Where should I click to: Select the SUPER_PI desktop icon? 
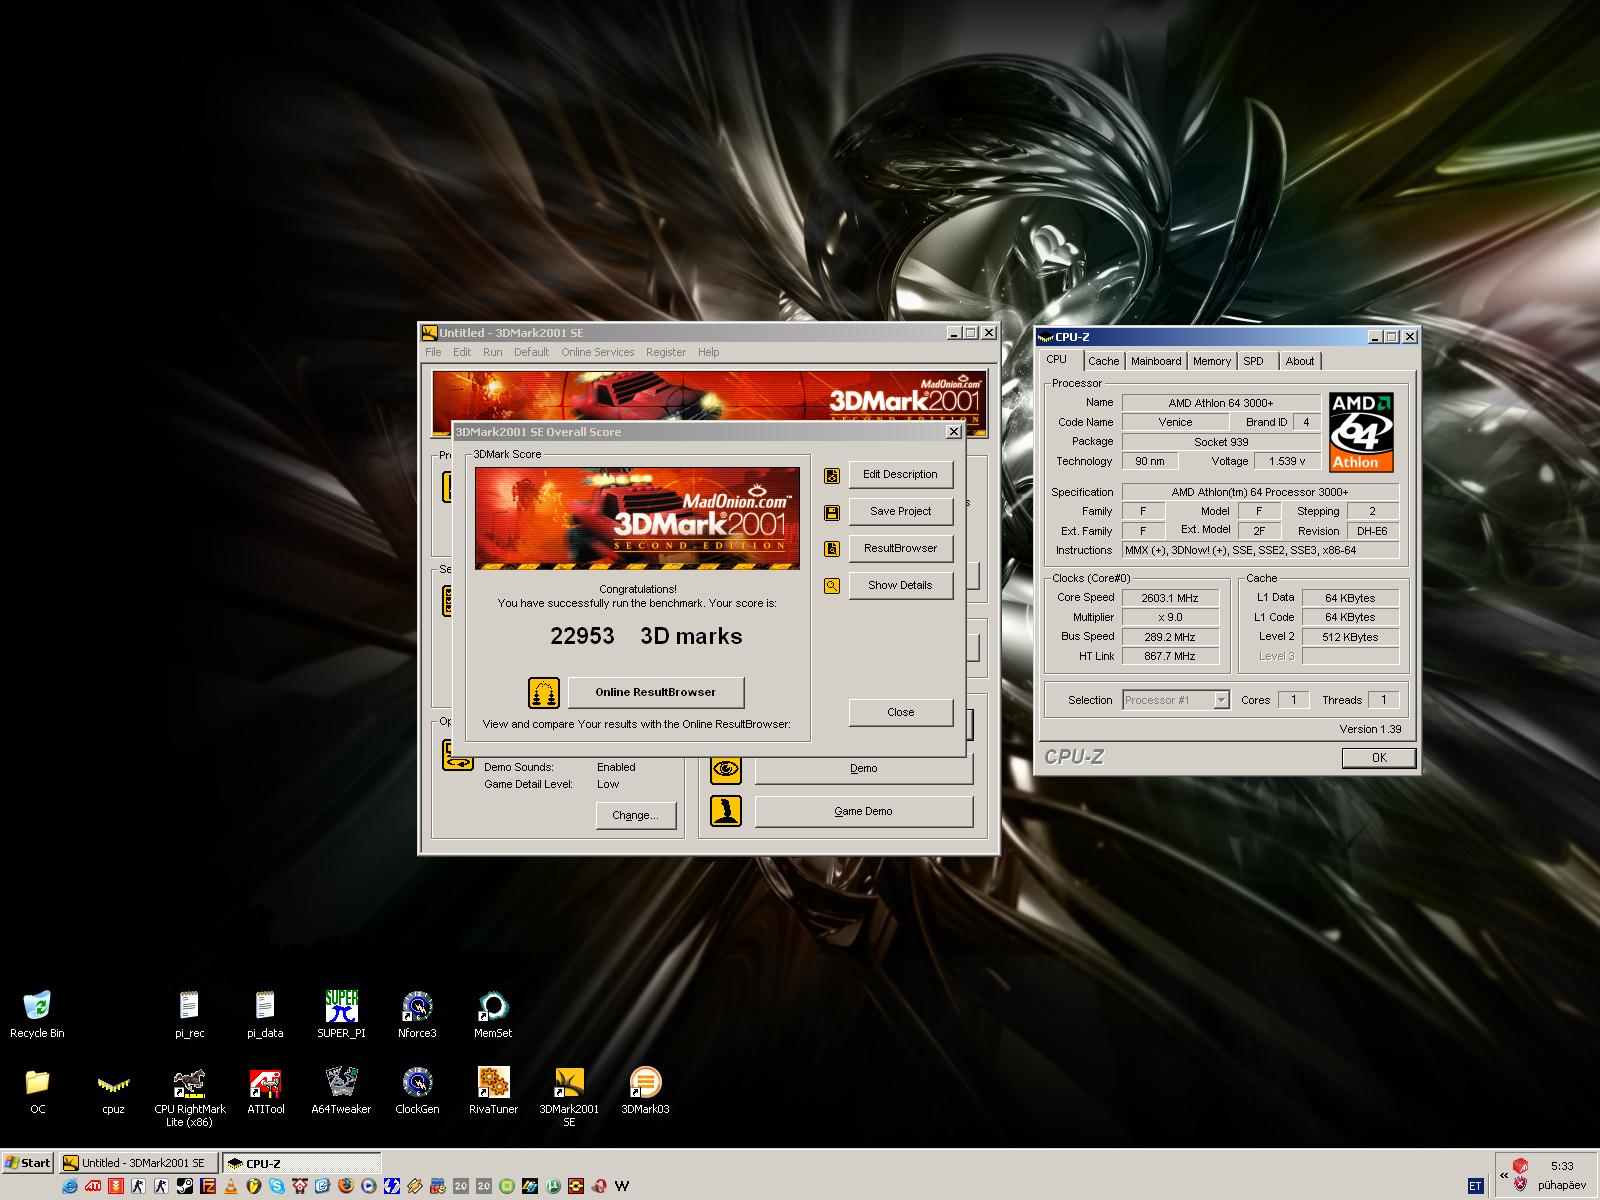click(x=341, y=1014)
